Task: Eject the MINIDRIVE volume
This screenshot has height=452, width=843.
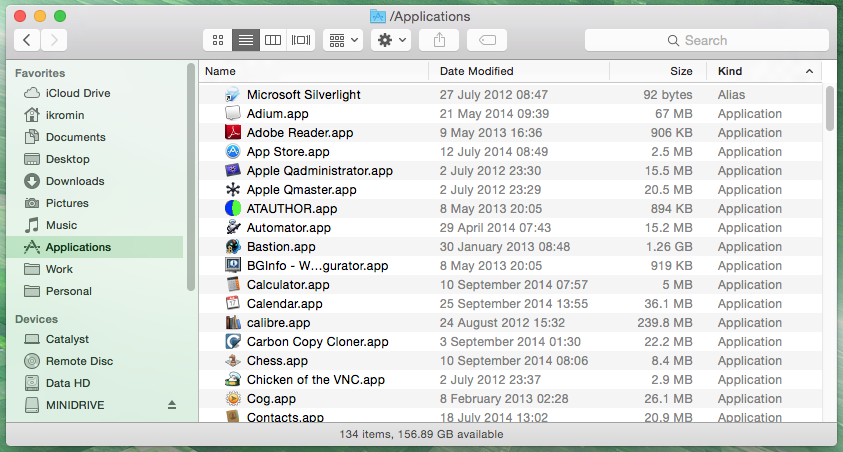Action: (x=172, y=405)
